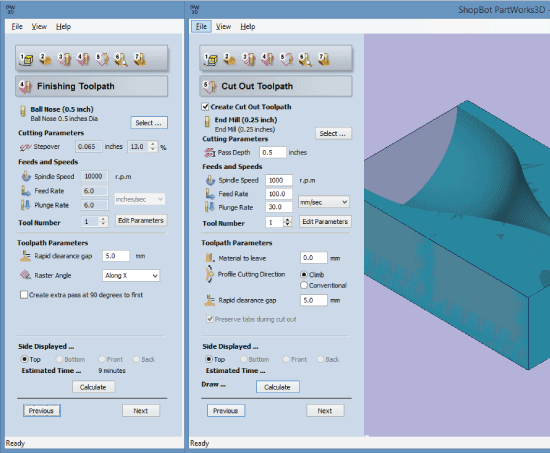Click step 4 icon in Cut Out Toolpath window

(268, 59)
